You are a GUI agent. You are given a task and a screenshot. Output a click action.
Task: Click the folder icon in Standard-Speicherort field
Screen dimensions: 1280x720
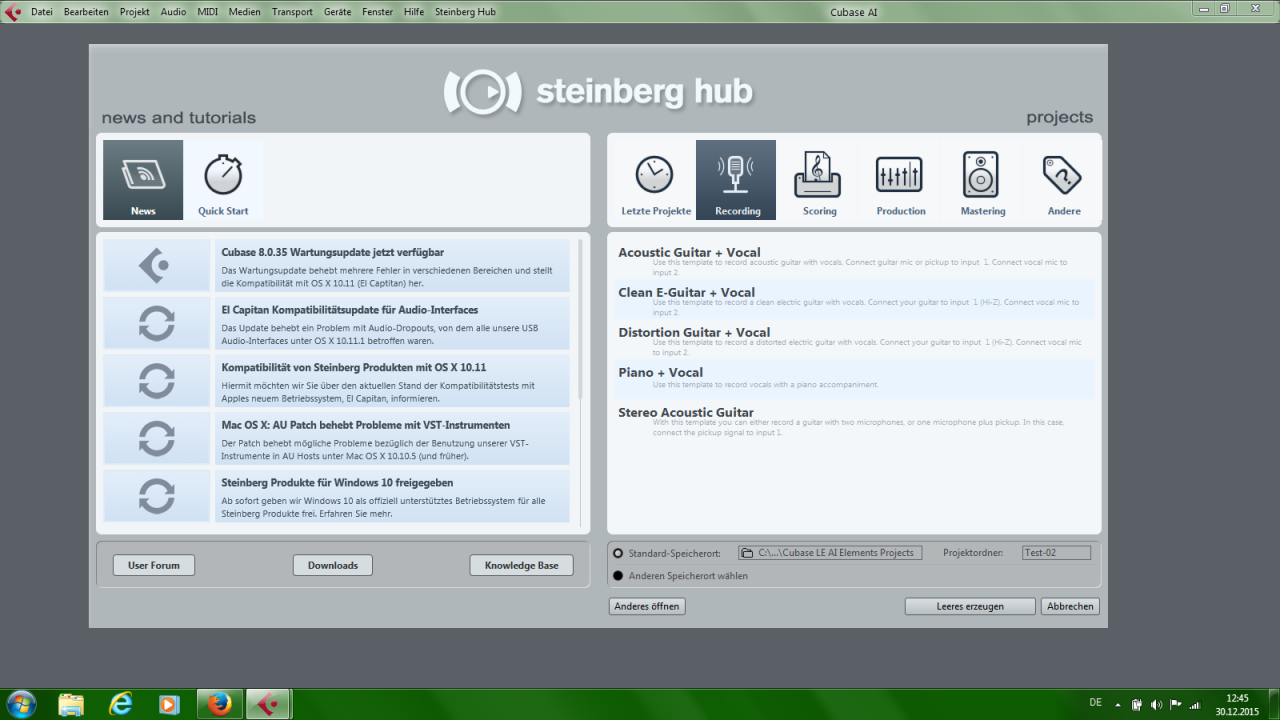[748, 553]
